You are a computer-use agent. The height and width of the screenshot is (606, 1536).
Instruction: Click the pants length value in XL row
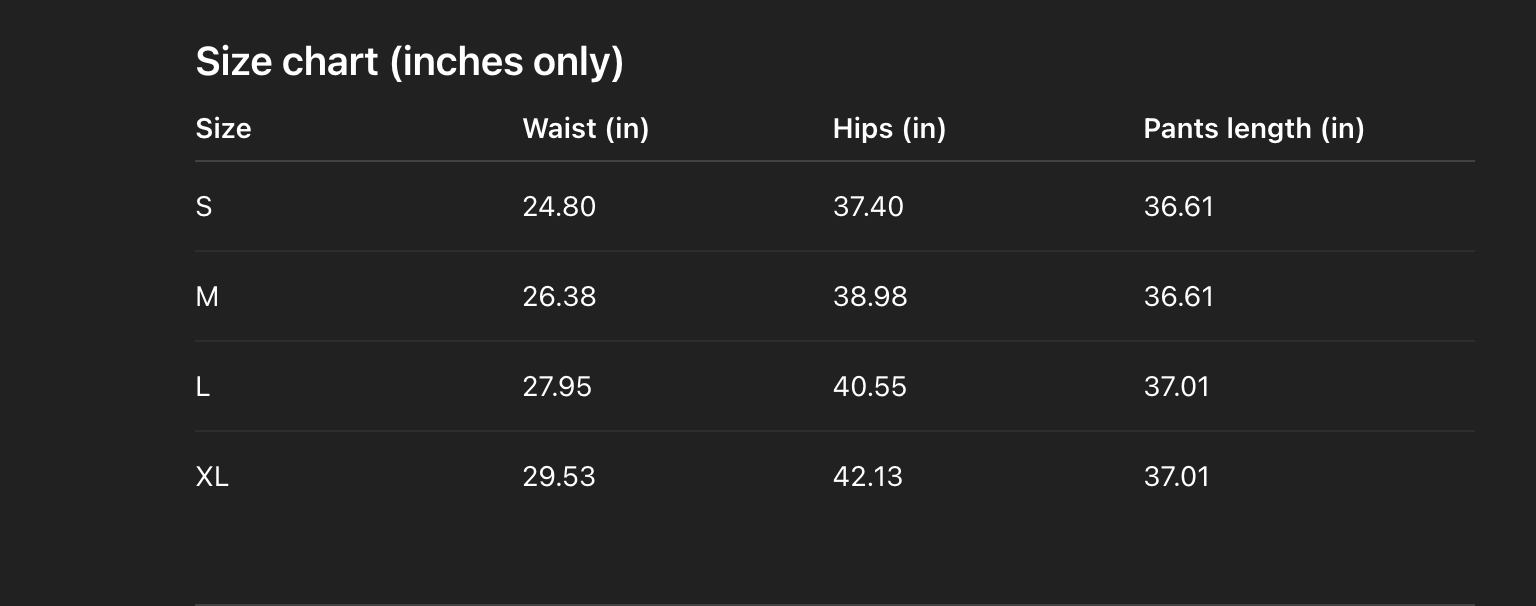point(1176,477)
